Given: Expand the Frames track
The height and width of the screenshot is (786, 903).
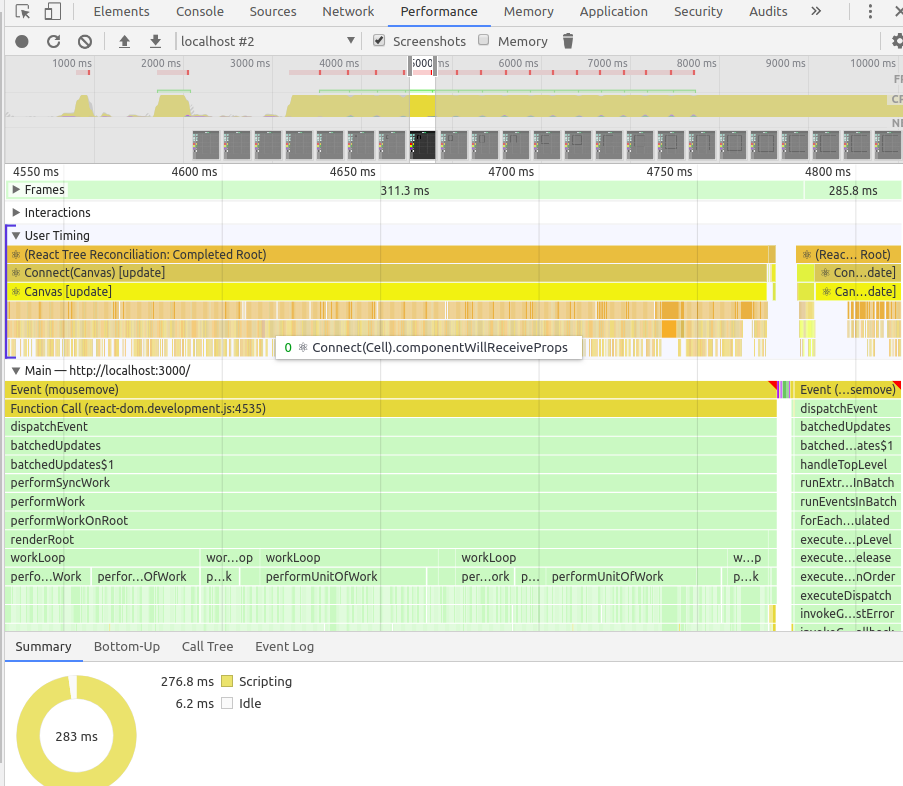Looking at the screenshot, I should [x=16, y=190].
